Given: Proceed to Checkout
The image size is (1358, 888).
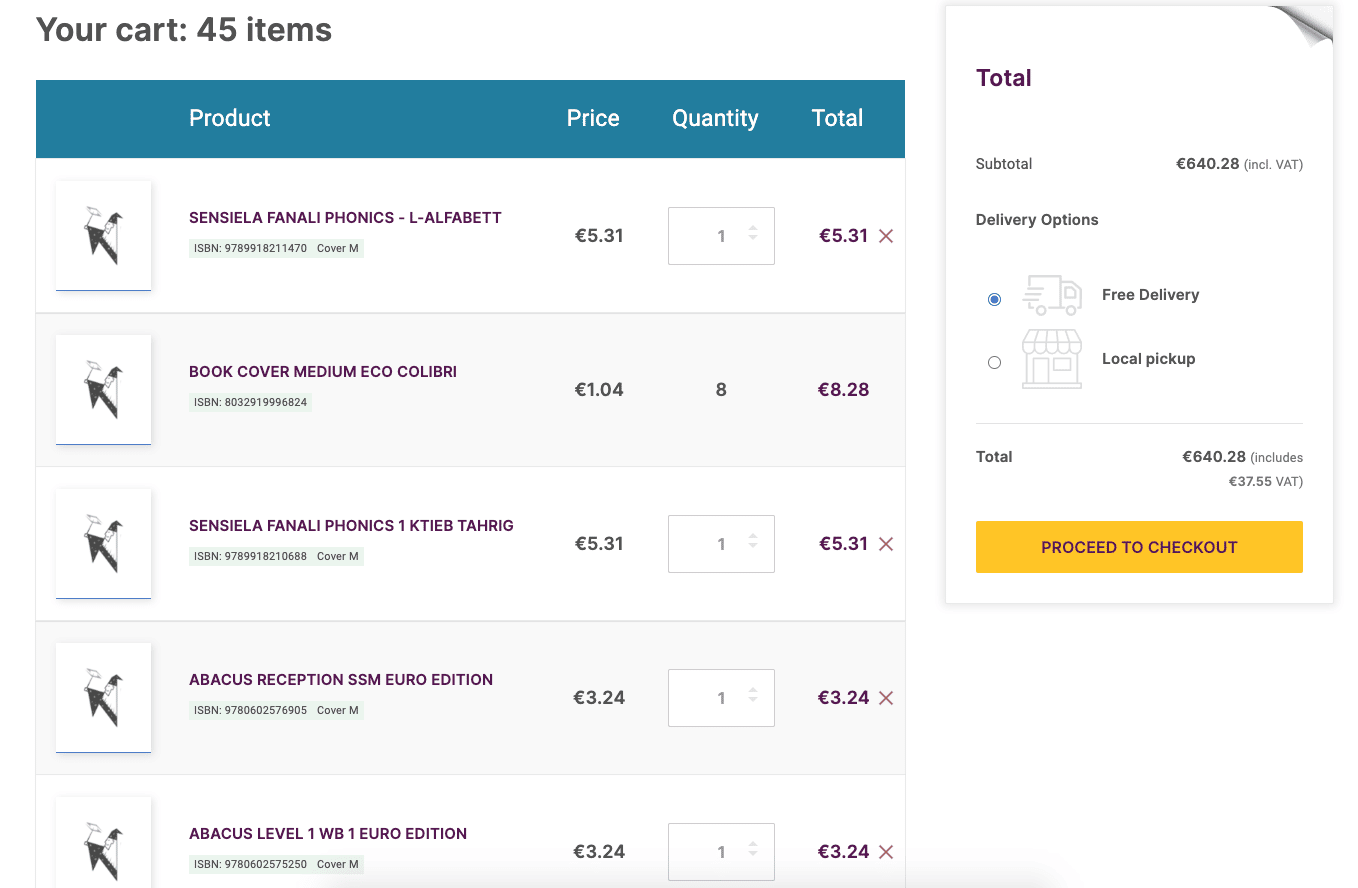Looking at the screenshot, I should pos(1139,547).
